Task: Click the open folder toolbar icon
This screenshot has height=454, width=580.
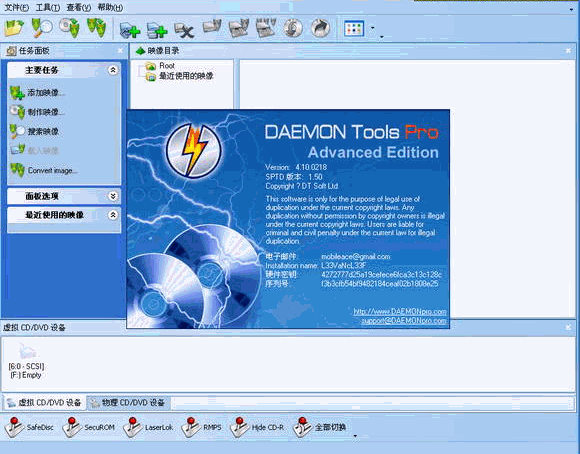Action: pyautogui.click(x=14, y=28)
